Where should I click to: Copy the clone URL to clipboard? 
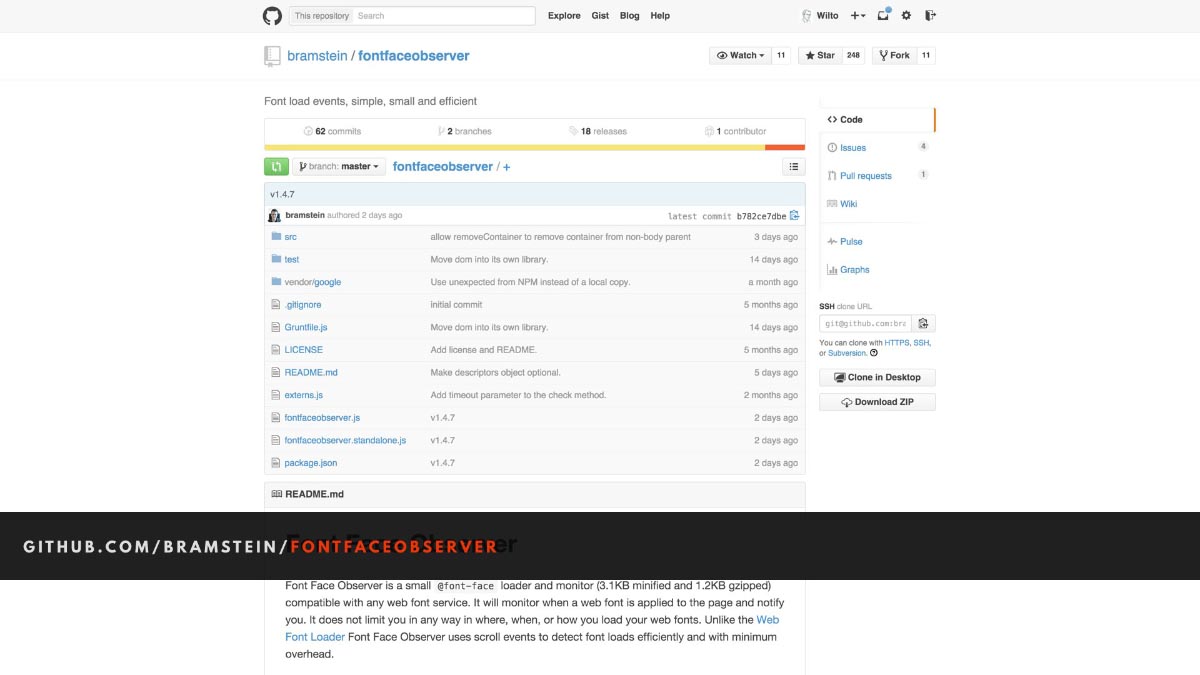tap(923, 323)
